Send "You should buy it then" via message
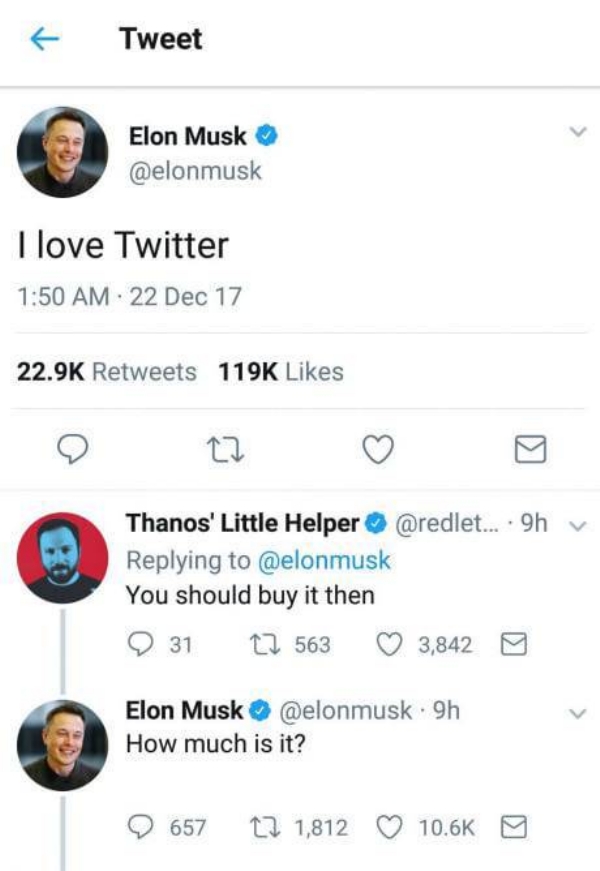 tap(514, 644)
